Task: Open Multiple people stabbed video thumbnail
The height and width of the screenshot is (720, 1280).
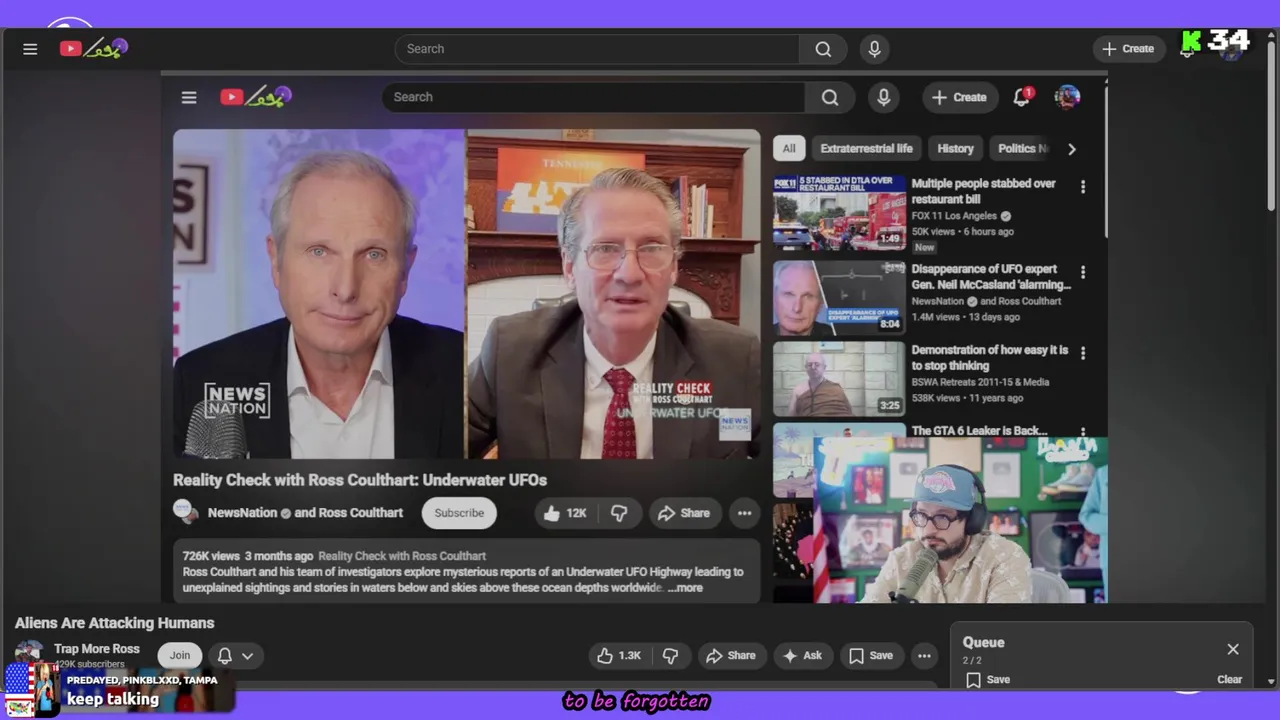Action: (839, 212)
